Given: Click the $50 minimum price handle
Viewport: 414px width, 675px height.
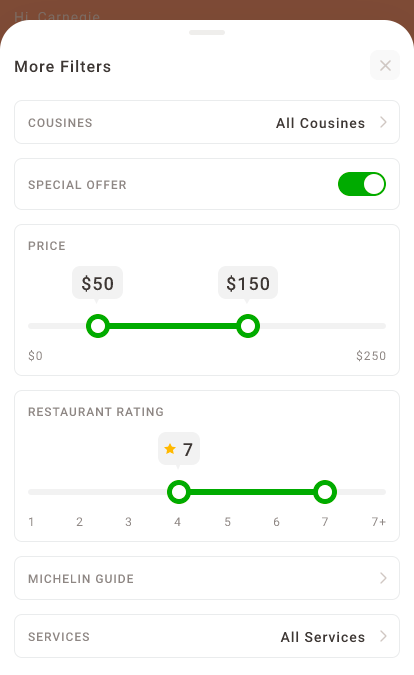Looking at the screenshot, I should (x=98, y=326).
